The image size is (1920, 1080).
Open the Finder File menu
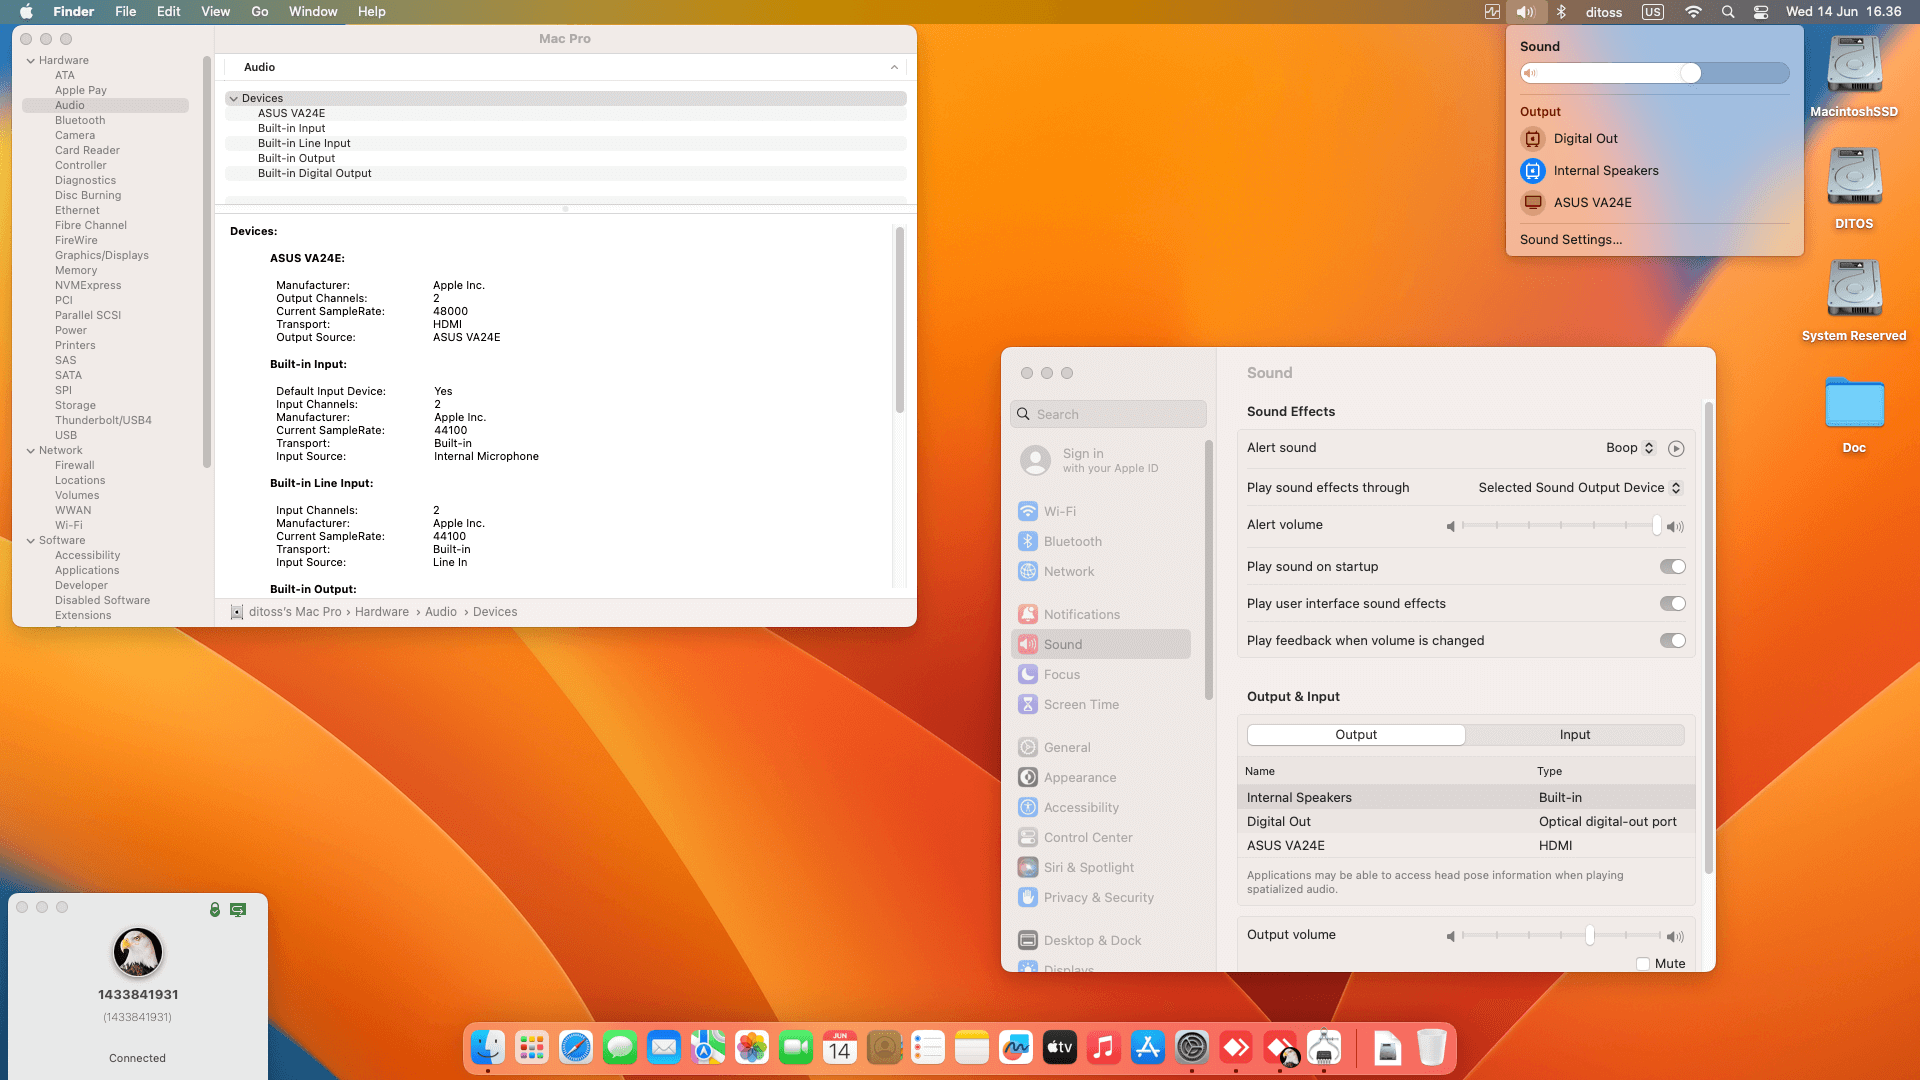125,12
